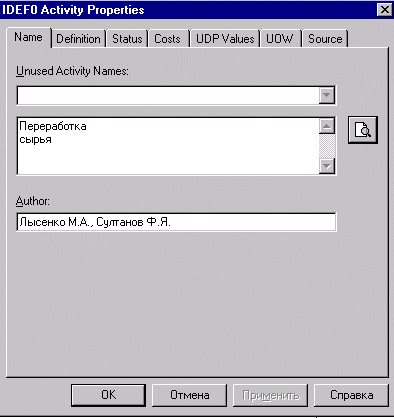Click the word сырья in the name box
Viewport: 394px width, 418px height.
[x=35, y=139]
